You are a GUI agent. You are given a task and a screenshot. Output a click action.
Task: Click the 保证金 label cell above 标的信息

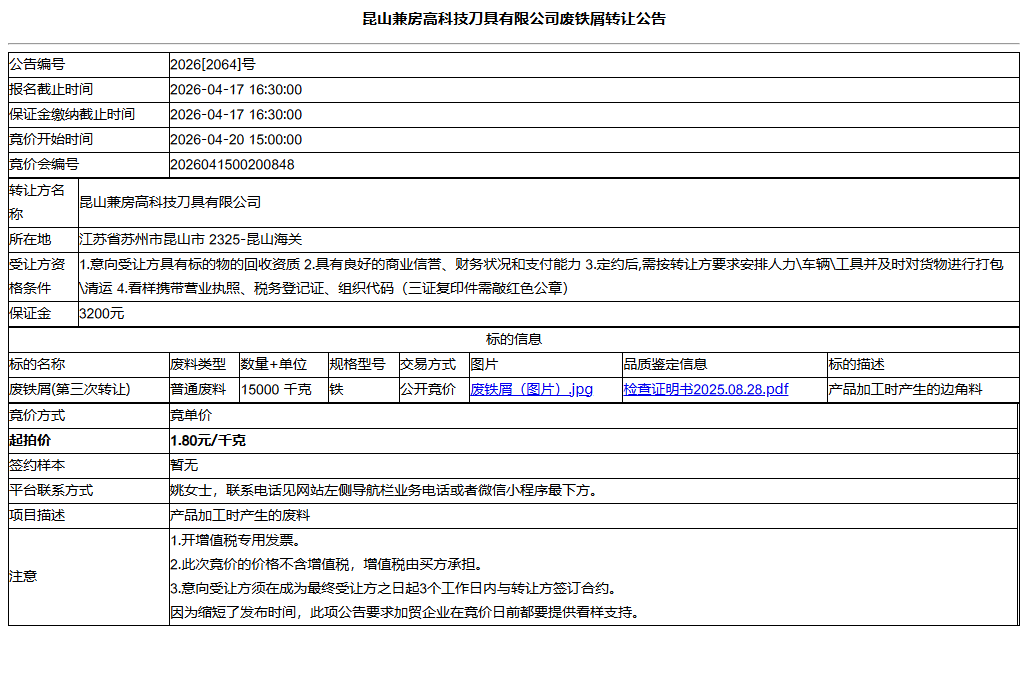(x=43, y=314)
